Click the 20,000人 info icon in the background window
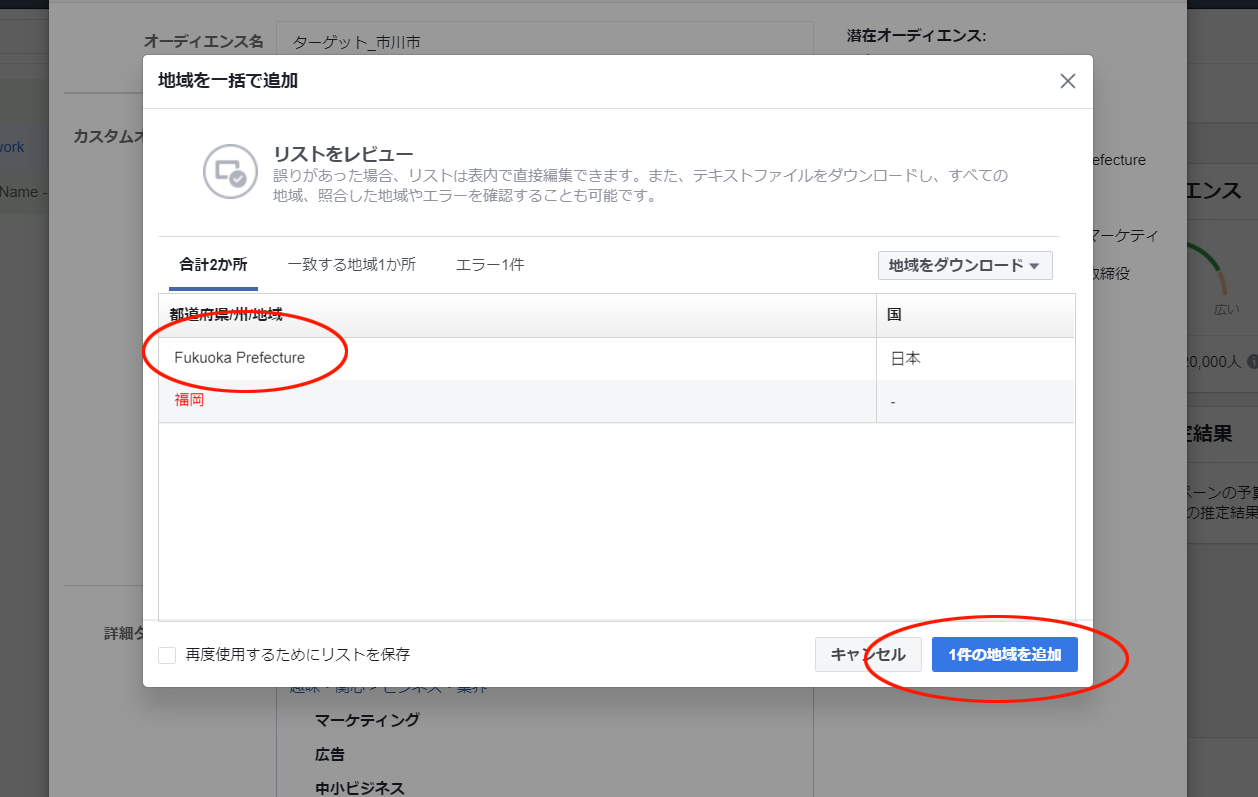Screen dimensions: 1258x797 pyautogui.click(x=1252, y=362)
